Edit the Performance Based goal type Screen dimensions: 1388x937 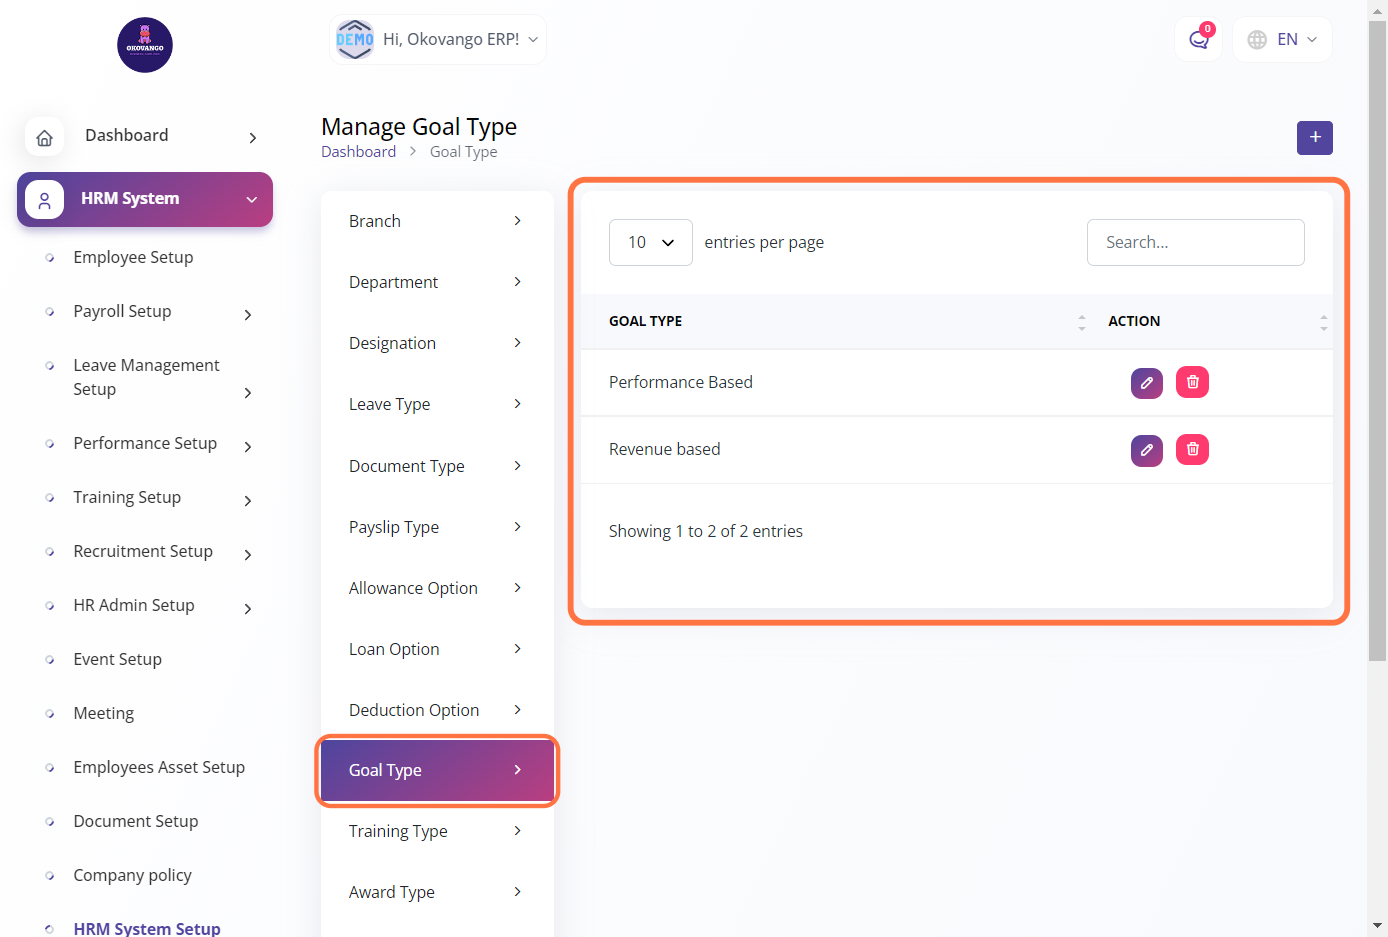point(1146,383)
